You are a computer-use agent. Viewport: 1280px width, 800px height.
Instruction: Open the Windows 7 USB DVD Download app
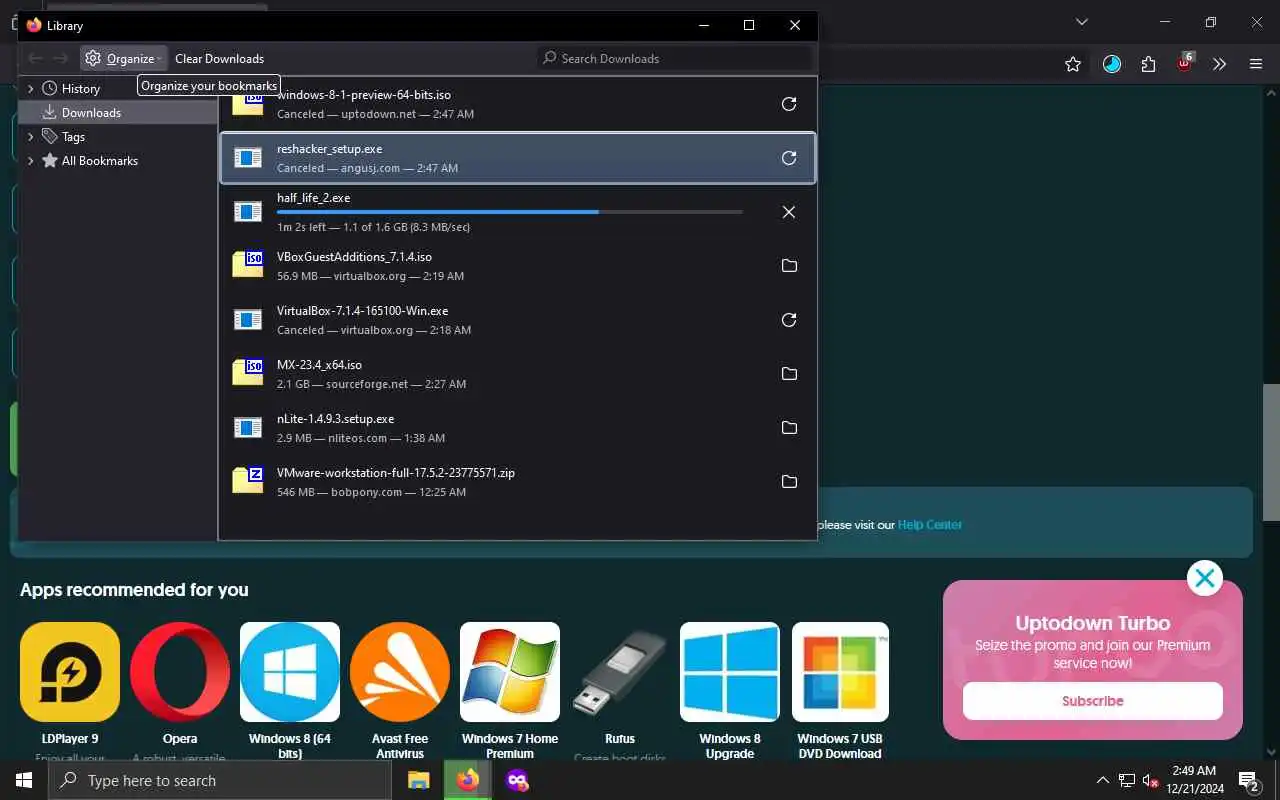(840, 672)
